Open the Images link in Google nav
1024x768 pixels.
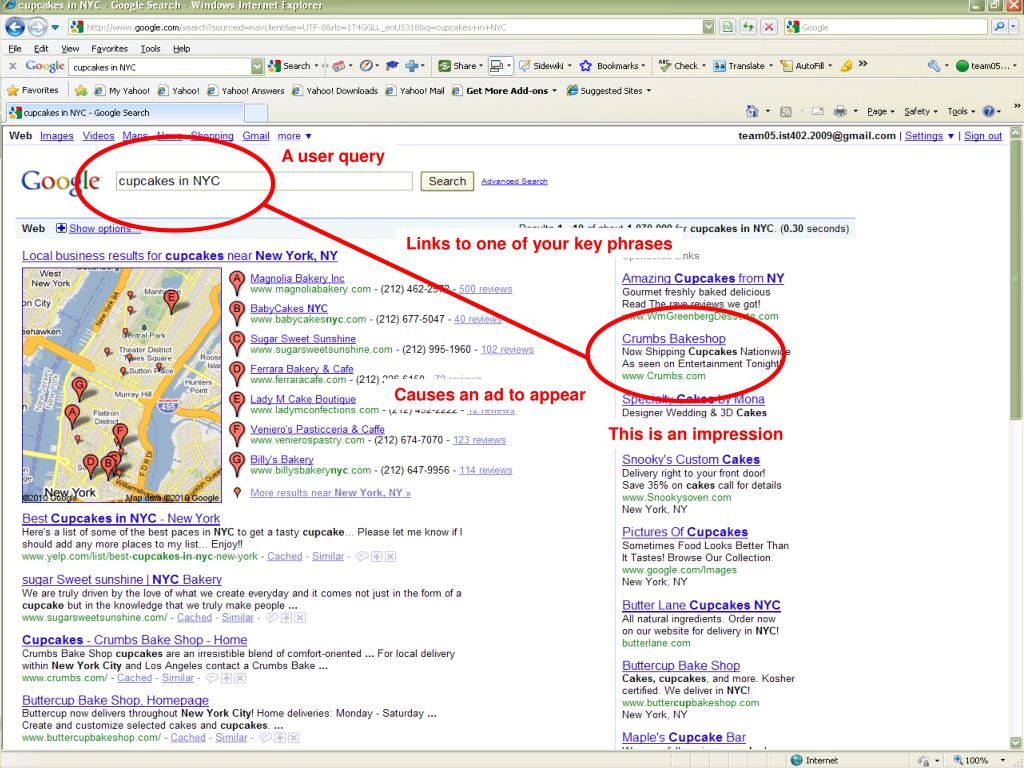(57, 136)
